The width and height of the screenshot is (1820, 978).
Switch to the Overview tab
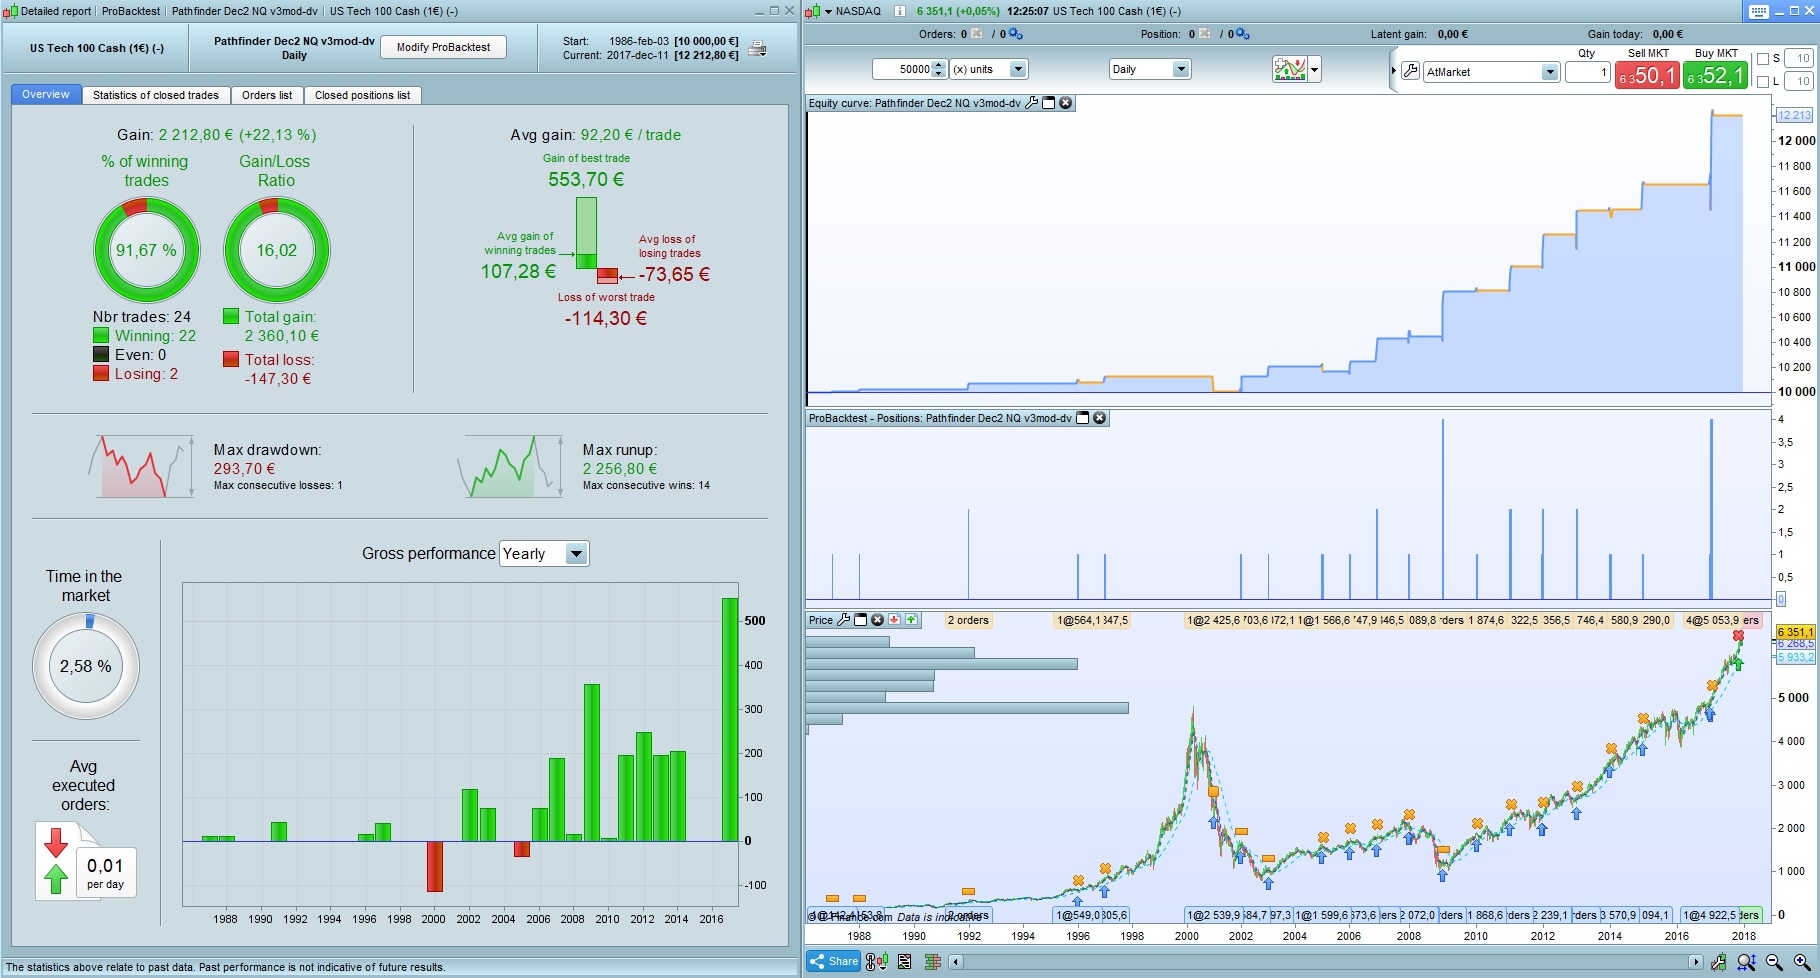(x=46, y=95)
